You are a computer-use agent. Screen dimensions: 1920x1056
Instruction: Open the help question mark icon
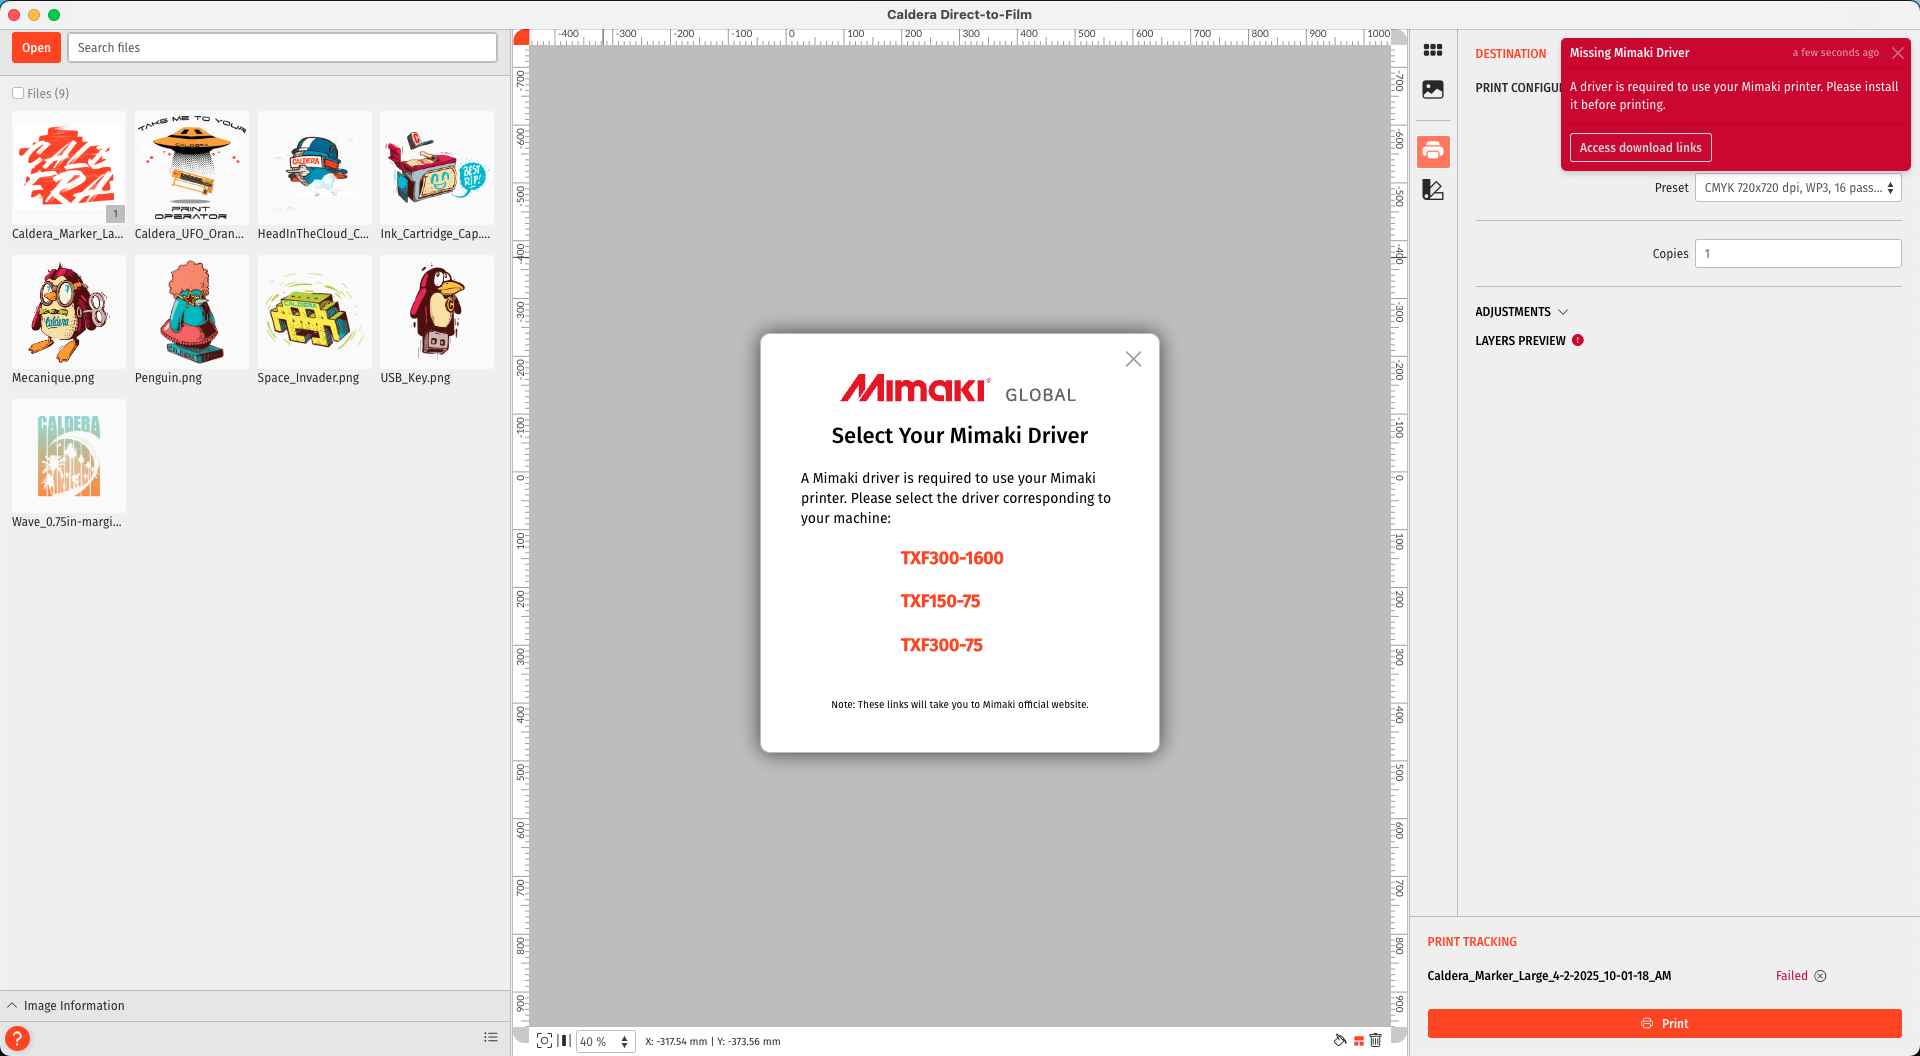[x=17, y=1038]
